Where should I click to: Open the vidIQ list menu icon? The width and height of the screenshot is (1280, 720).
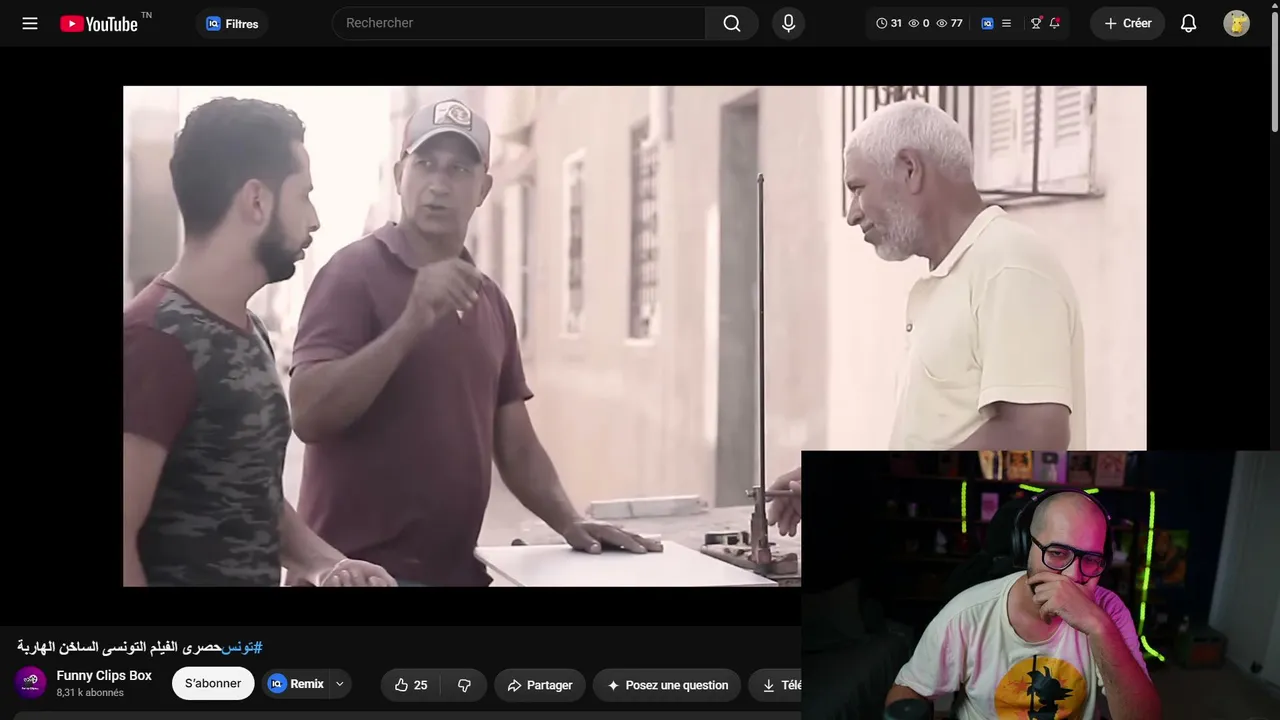(1006, 23)
